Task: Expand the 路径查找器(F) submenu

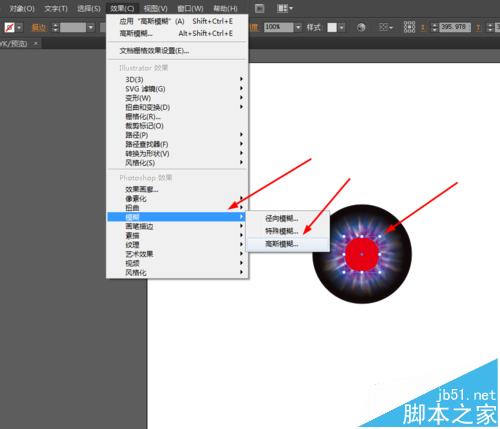Action: pyautogui.click(x=177, y=144)
